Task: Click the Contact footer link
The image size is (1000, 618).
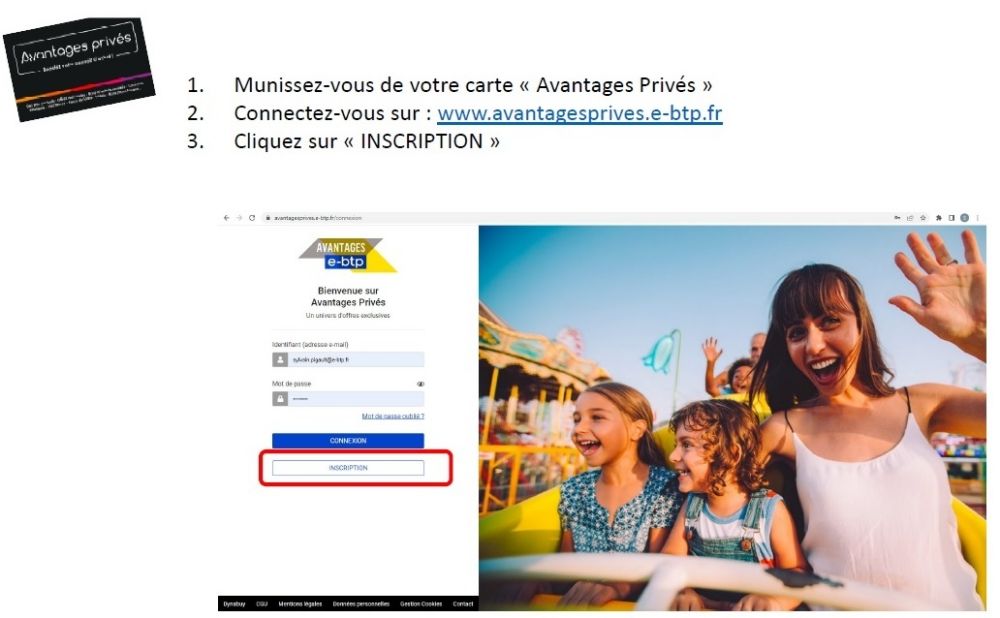Action: click(463, 604)
